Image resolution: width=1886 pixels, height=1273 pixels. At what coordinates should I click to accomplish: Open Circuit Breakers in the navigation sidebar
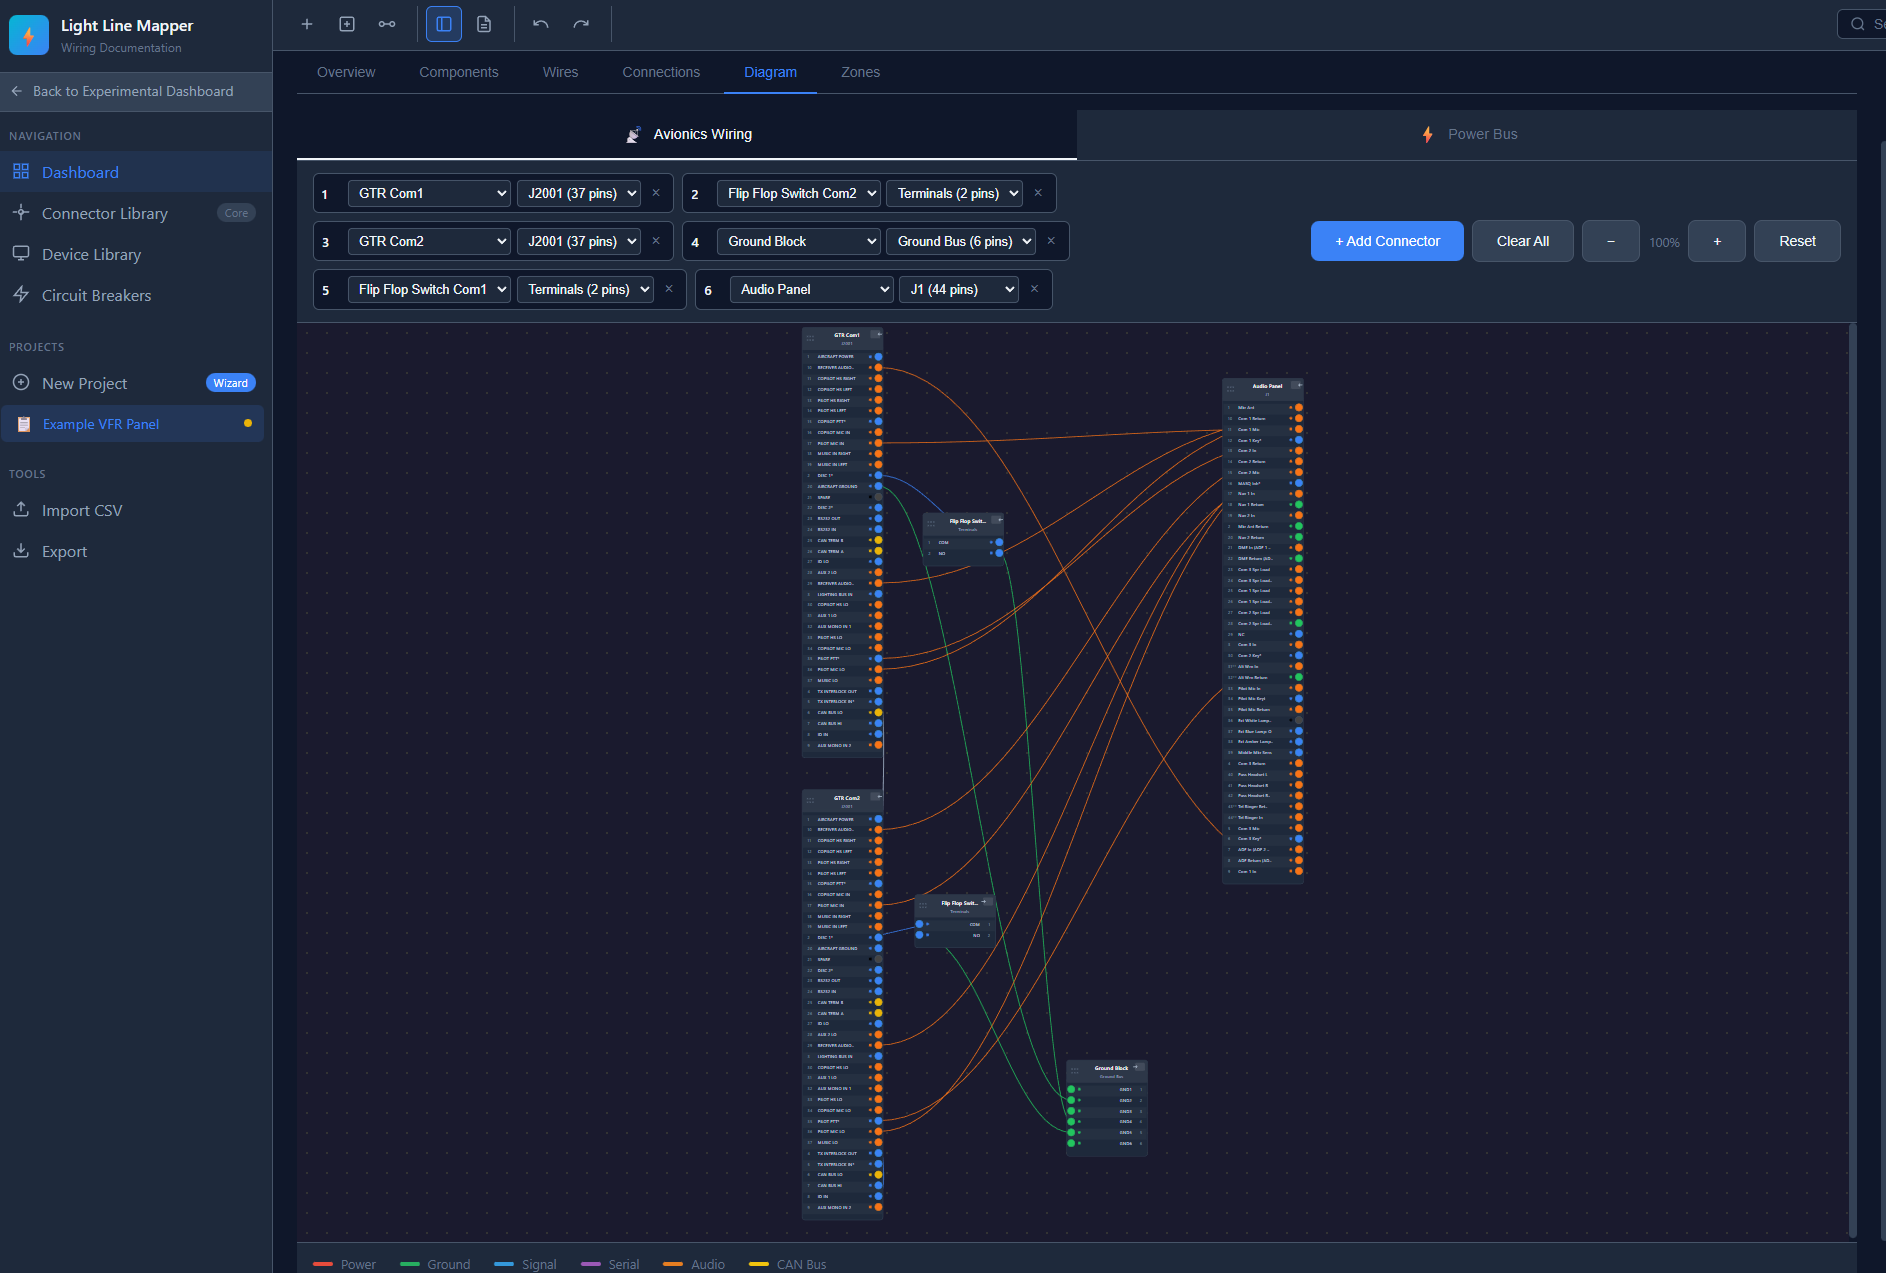pyautogui.click(x=96, y=295)
